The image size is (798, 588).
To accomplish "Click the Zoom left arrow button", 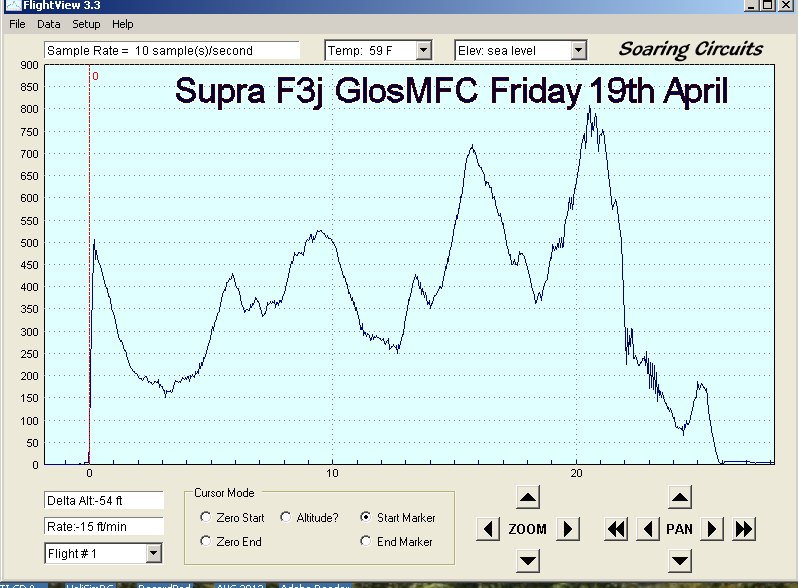I will tap(488, 529).
